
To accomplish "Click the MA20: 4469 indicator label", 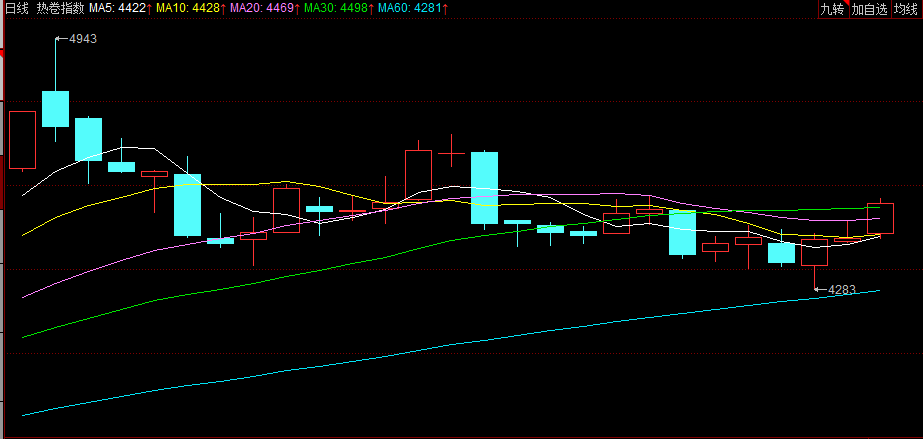I will [x=265, y=8].
